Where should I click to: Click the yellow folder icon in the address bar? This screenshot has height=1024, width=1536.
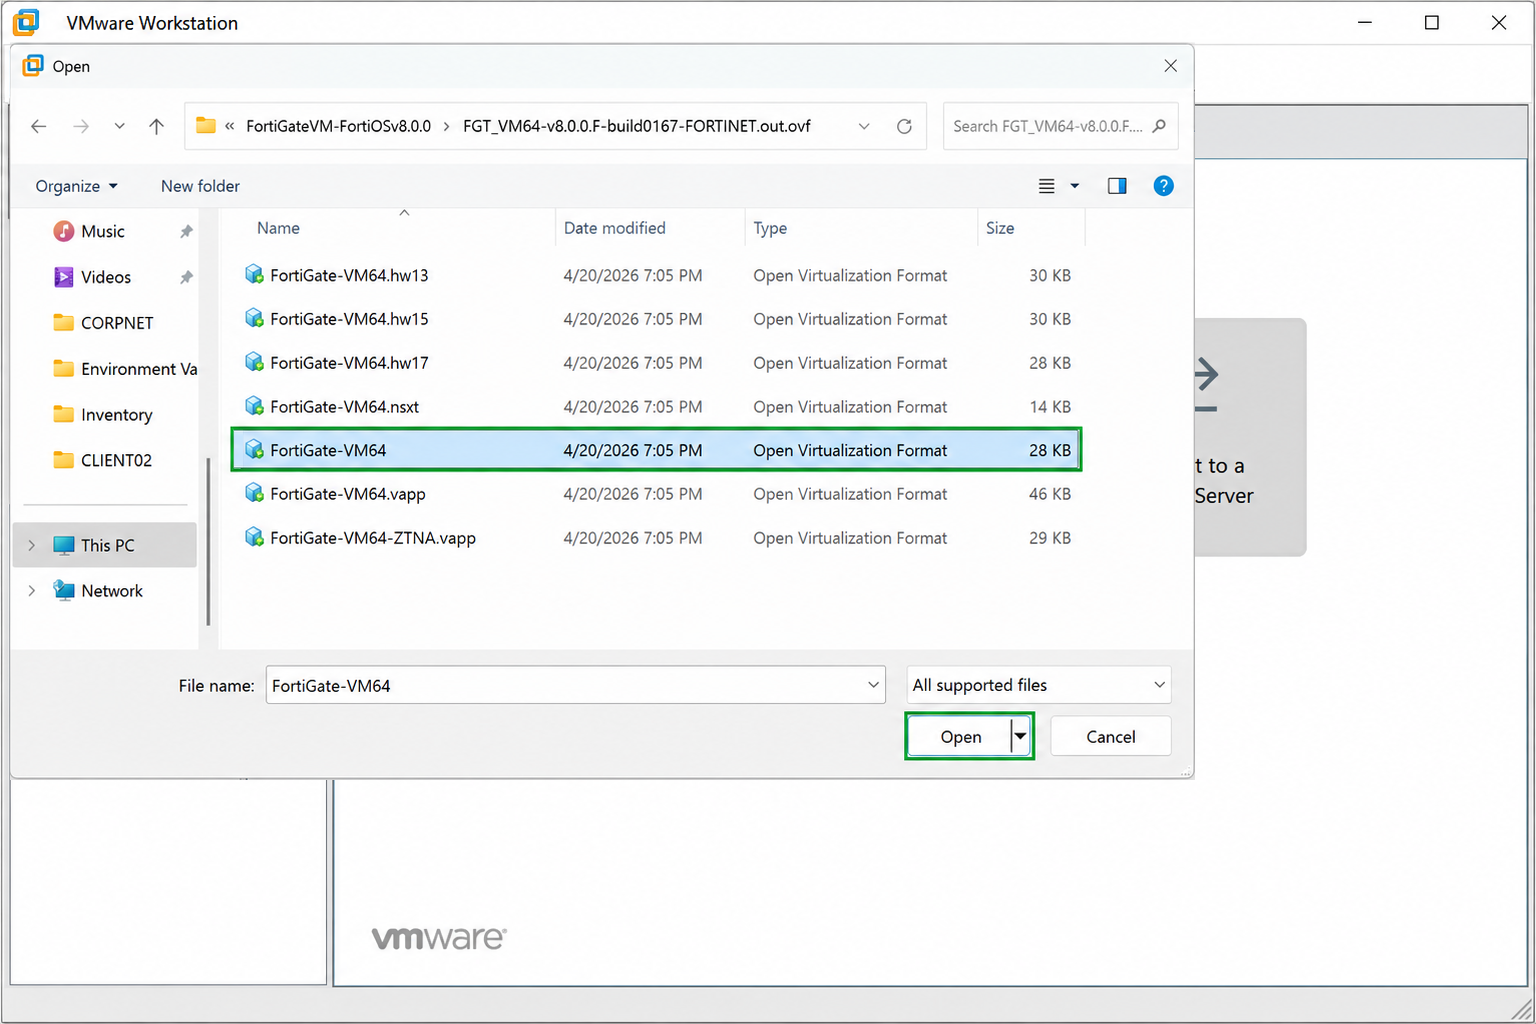pos(206,126)
